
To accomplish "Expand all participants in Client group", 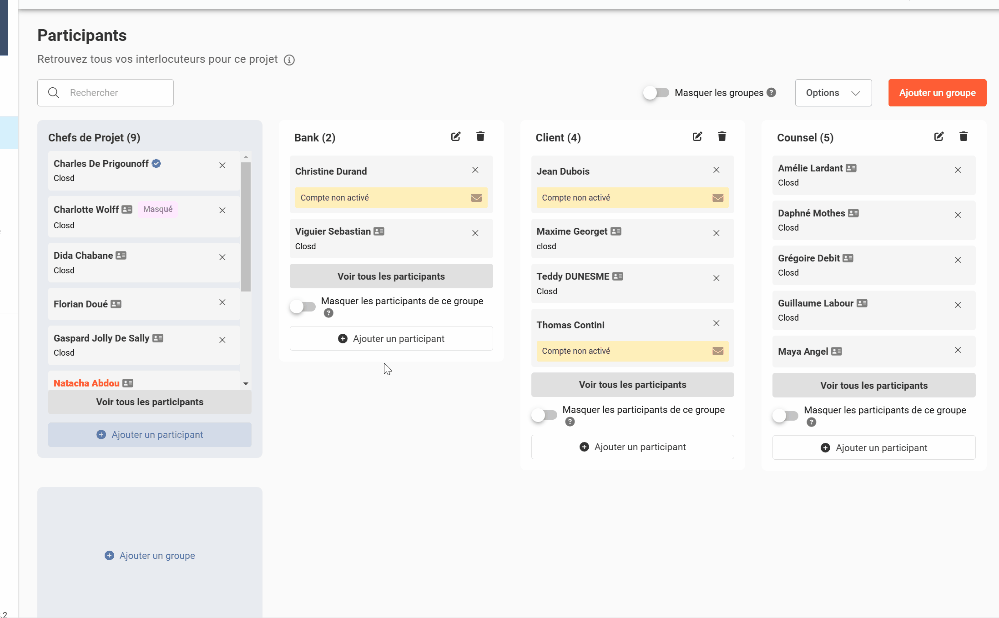I will [632, 385].
